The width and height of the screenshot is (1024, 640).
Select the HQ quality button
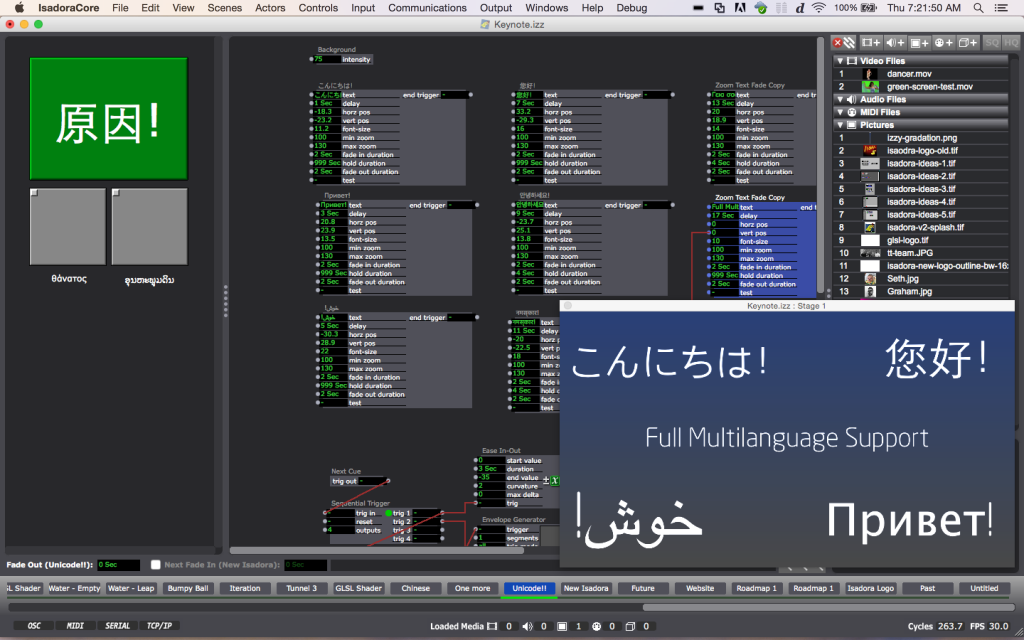tap(1011, 43)
